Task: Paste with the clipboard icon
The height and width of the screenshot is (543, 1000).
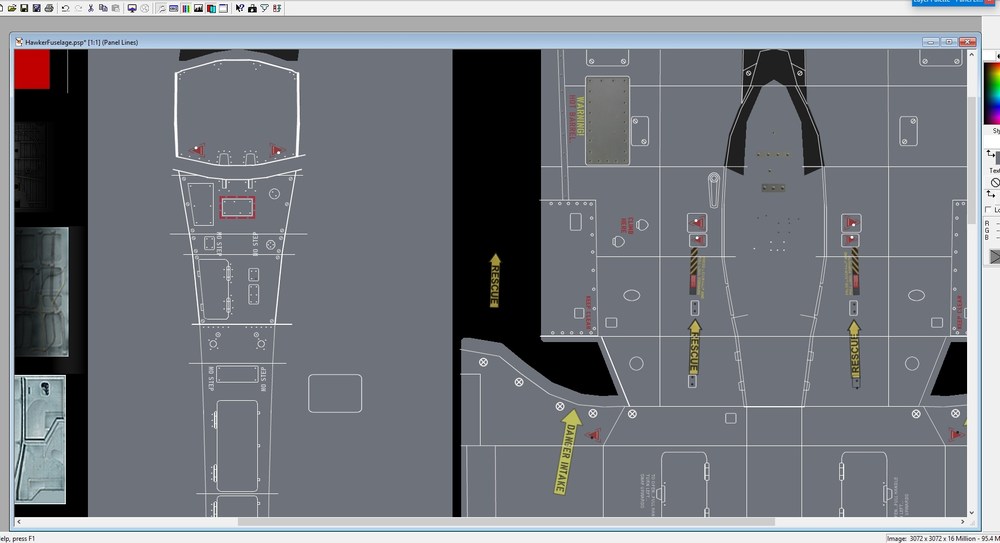Action: tap(115, 8)
